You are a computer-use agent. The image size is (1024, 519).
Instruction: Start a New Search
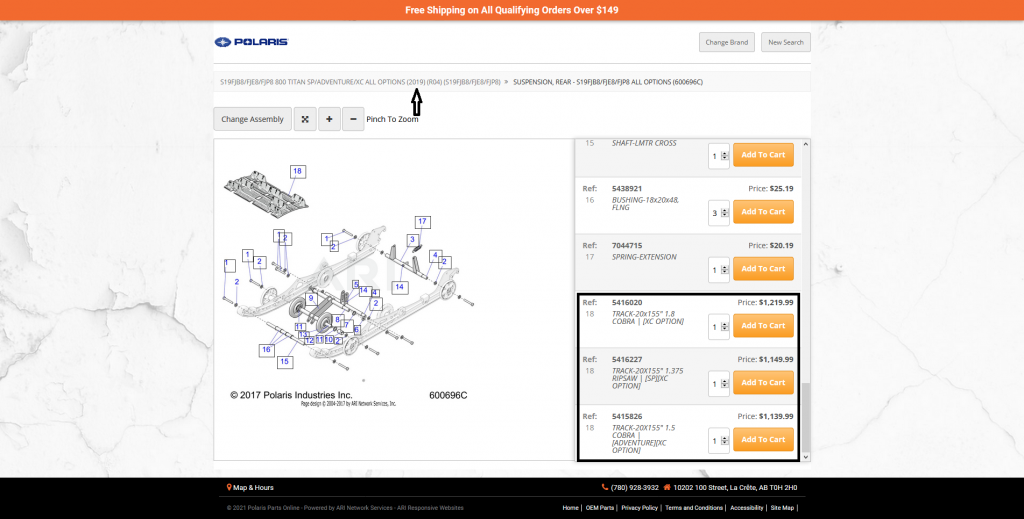tap(785, 42)
